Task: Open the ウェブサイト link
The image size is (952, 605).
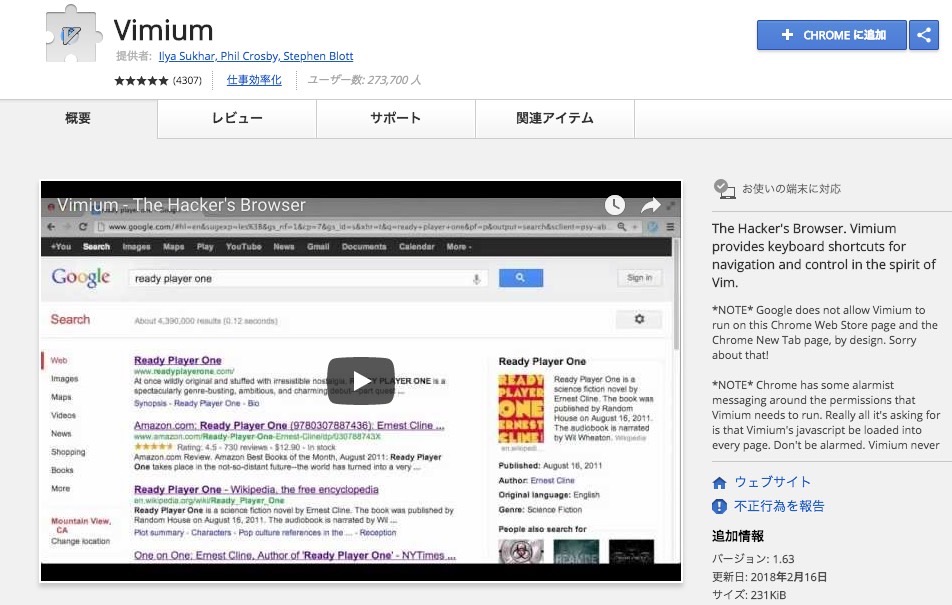Action: [x=772, y=482]
